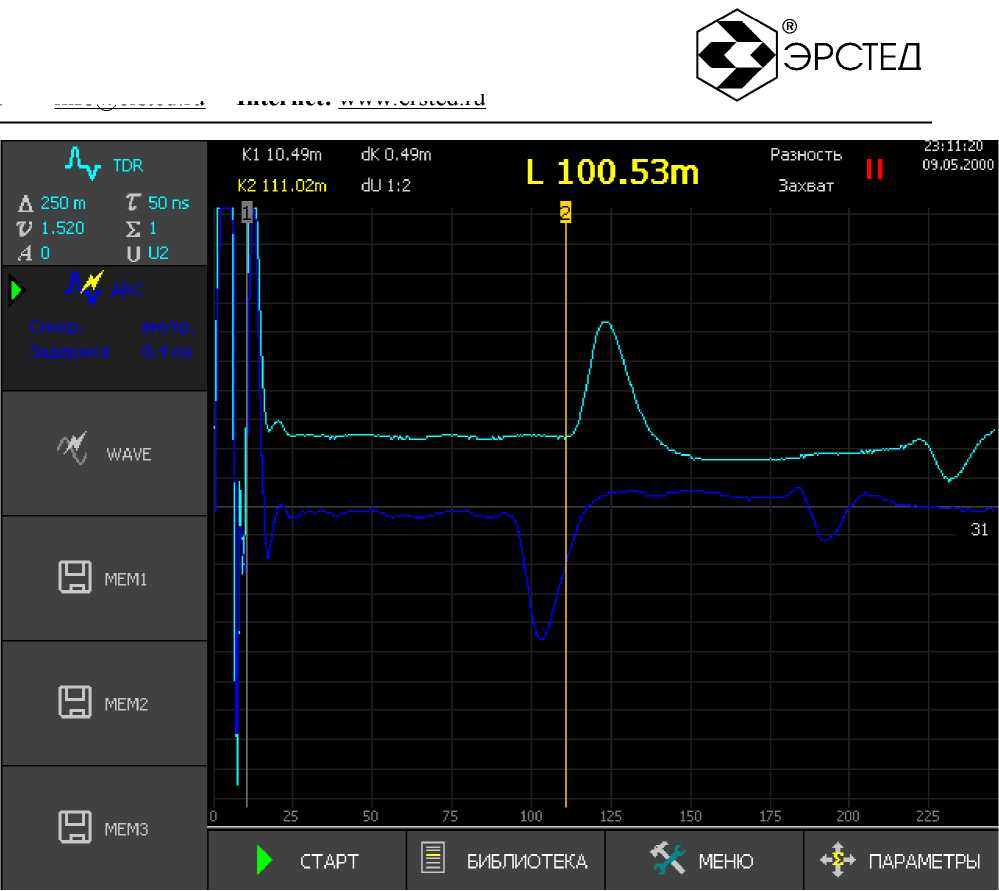Image resolution: width=999 pixels, height=891 pixels.
Task: Click the БИБЛИОТЕКА list icon
Action: (433, 858)
